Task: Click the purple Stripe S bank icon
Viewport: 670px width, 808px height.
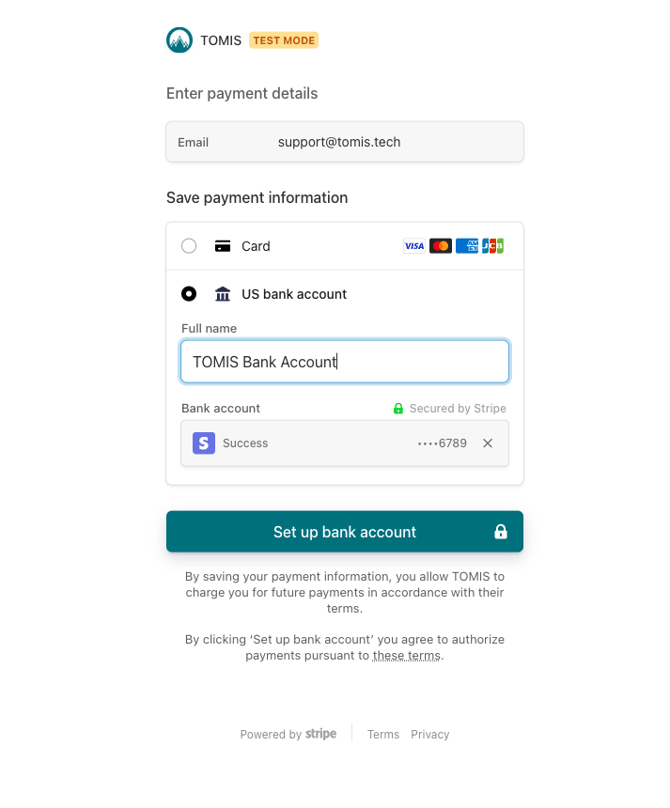Action: pos(204,443)
